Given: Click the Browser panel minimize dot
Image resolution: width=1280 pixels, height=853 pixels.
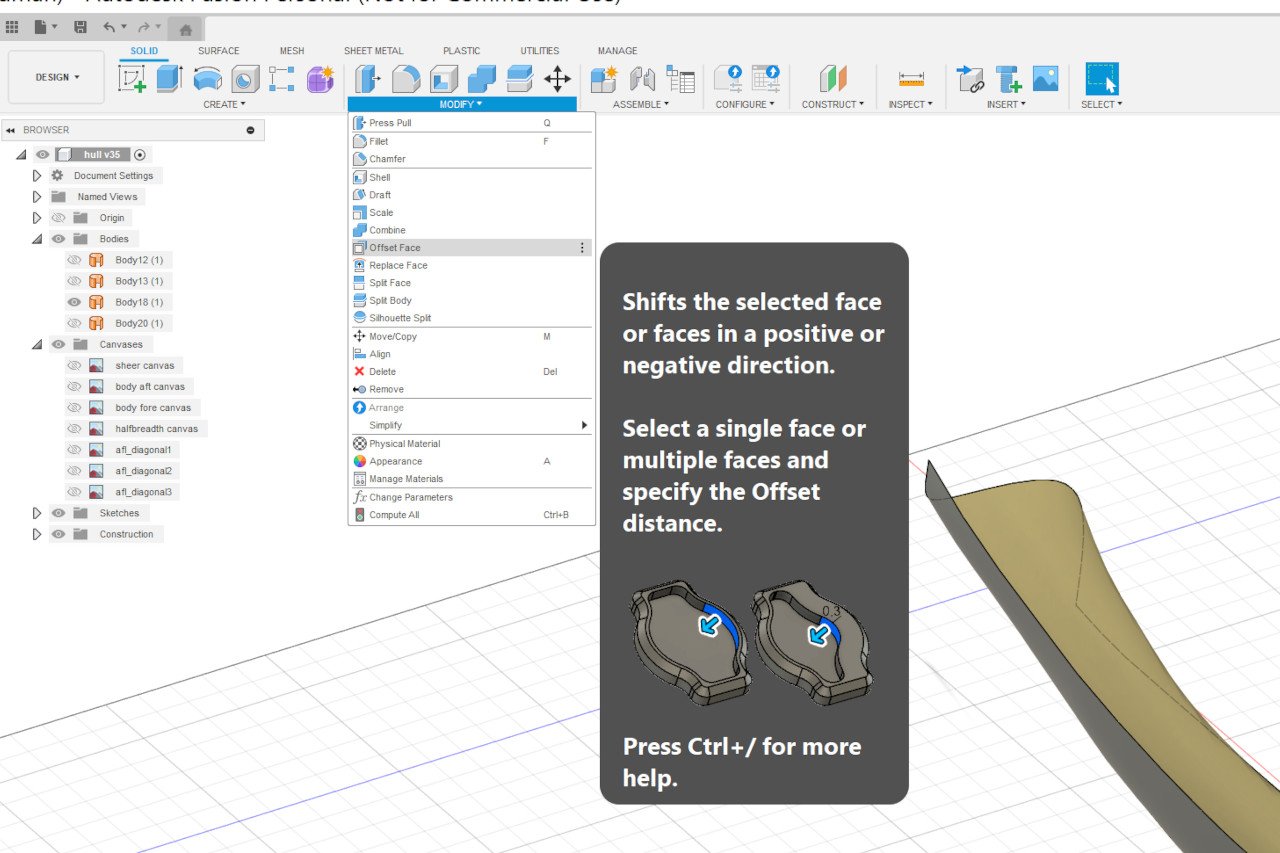Looking at the screenshot, I should [x=250, y=130].
